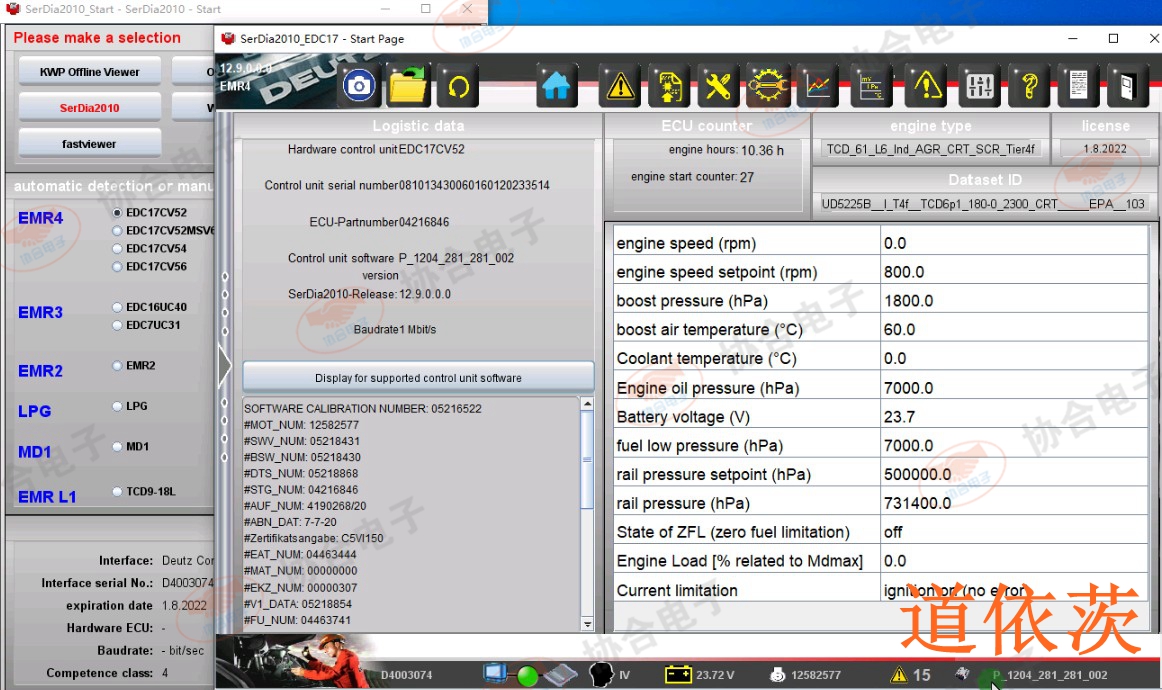Click Display for supported control unit software
1162x690 pixels.
tap(418, 378)
